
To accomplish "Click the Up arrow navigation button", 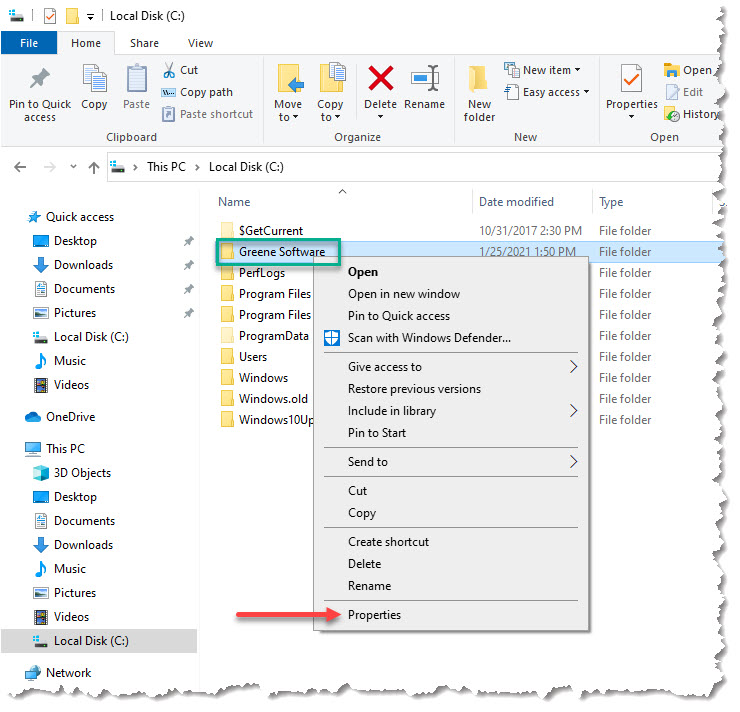I will (x=94, y=168).
